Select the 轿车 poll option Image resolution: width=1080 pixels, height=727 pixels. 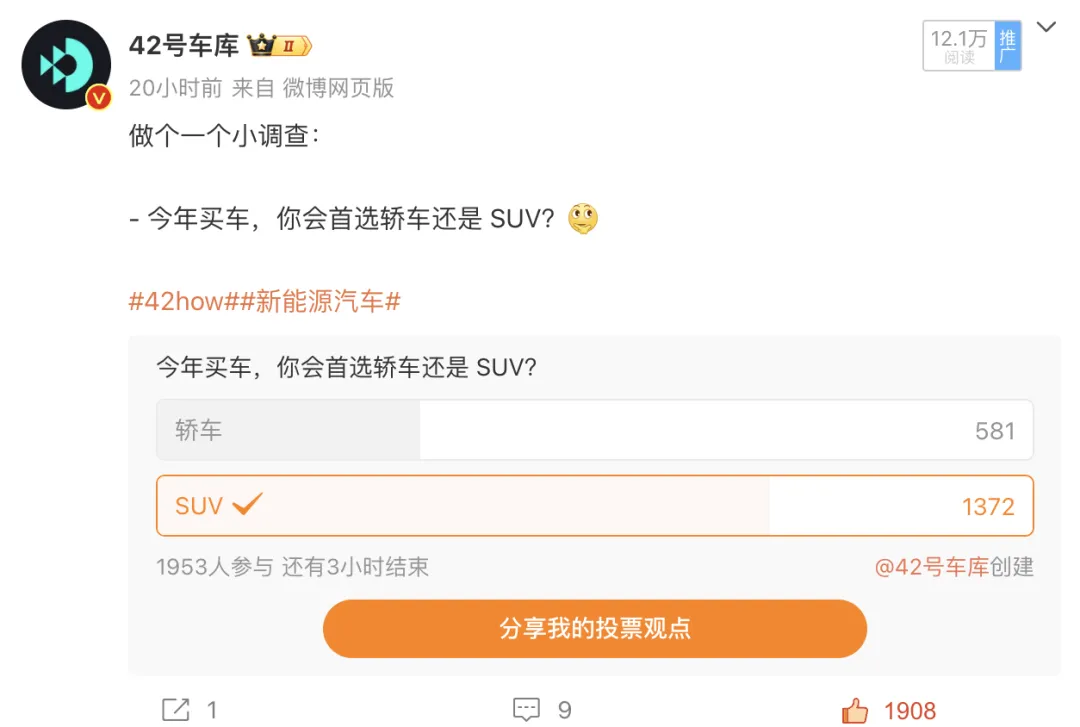594,430
